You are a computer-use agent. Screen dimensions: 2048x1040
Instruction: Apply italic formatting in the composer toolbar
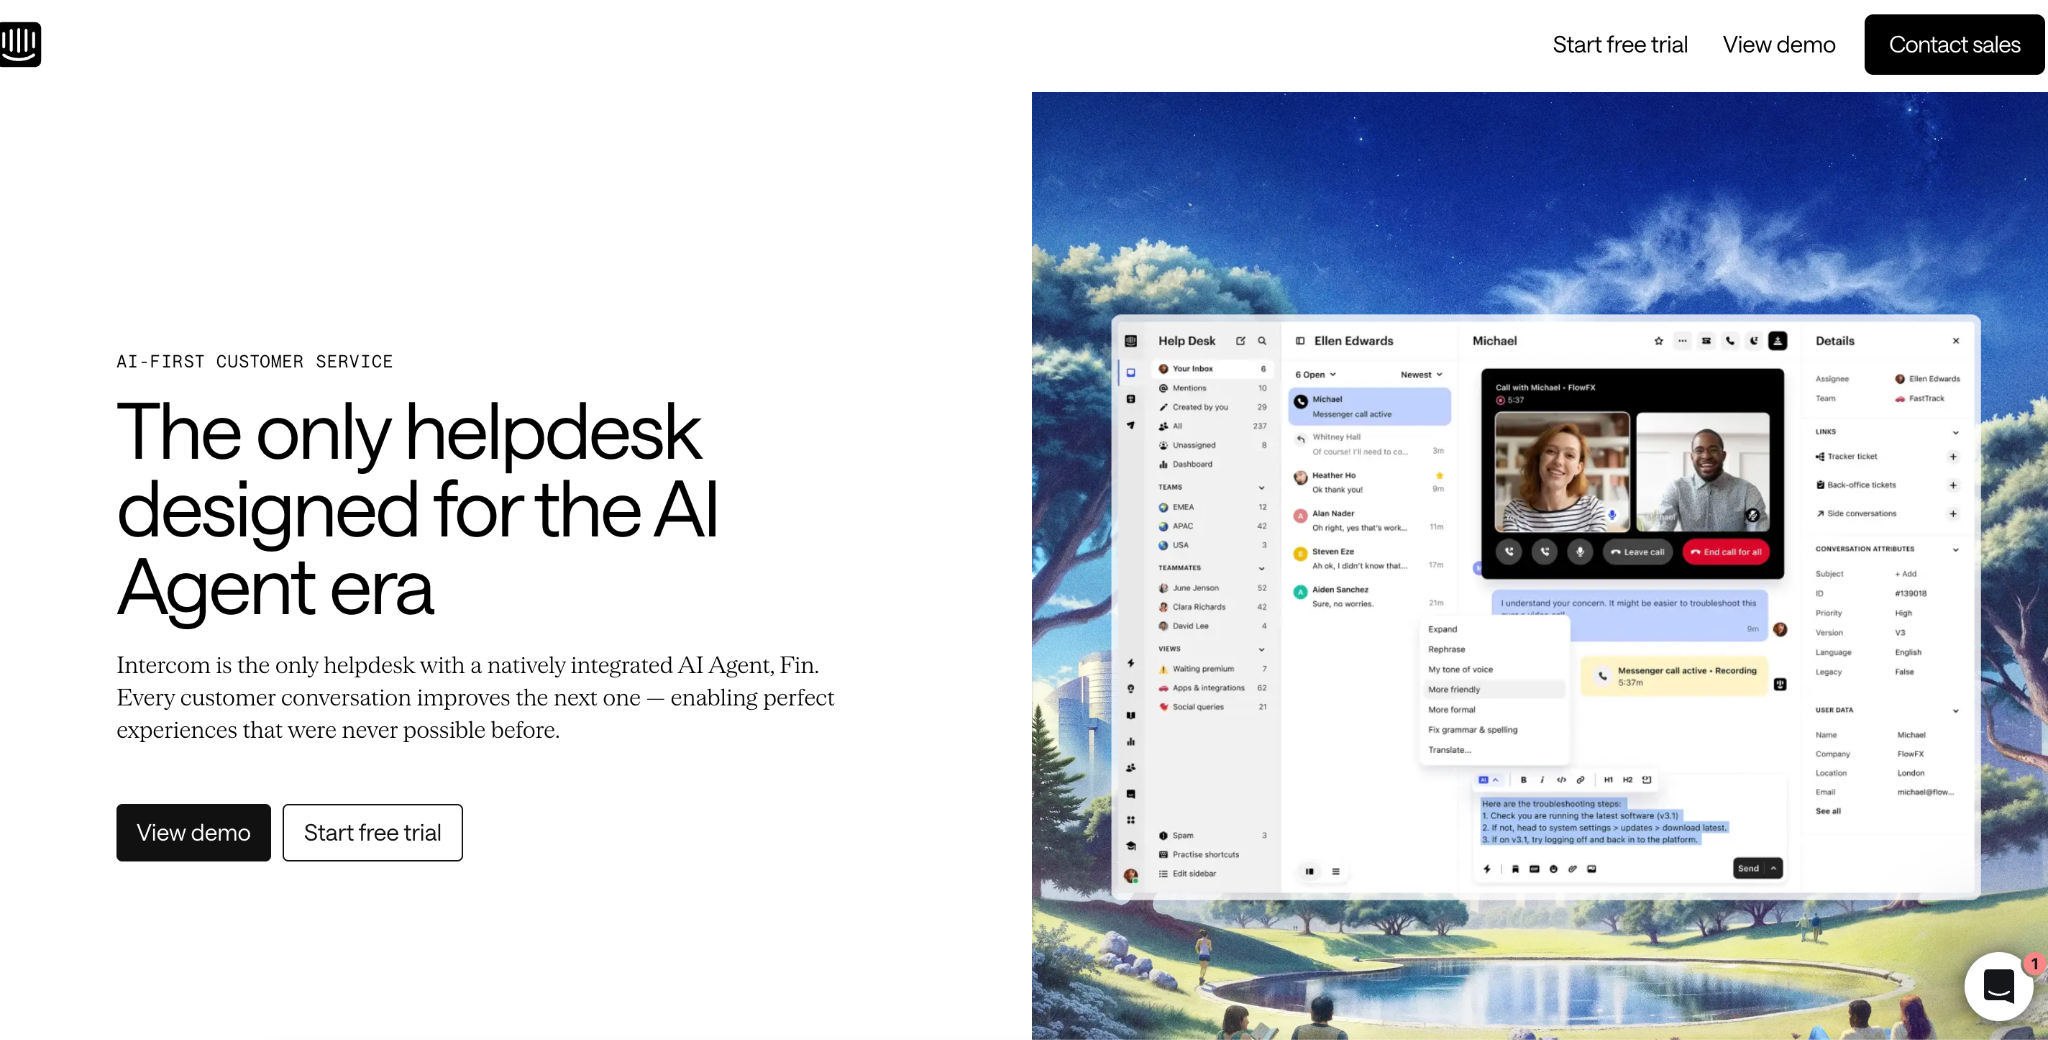1542,780
